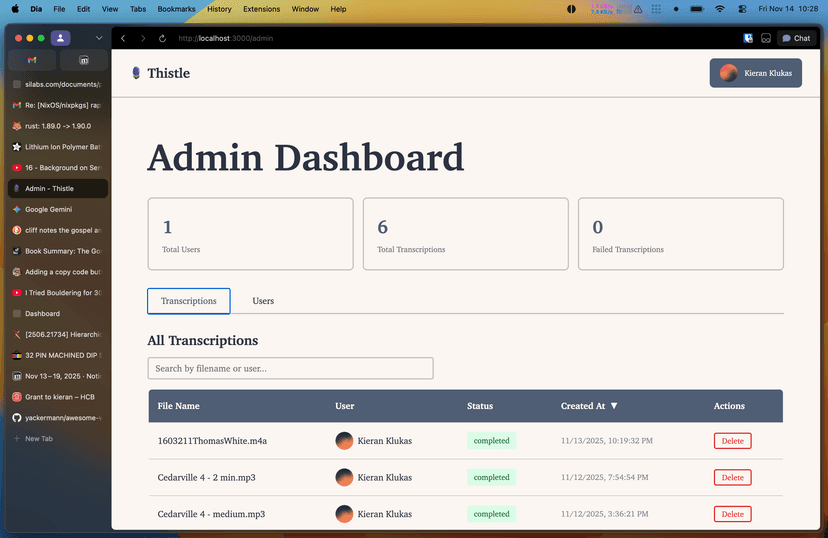Open the profile icon in the sidebar header

tap(60, 38)
